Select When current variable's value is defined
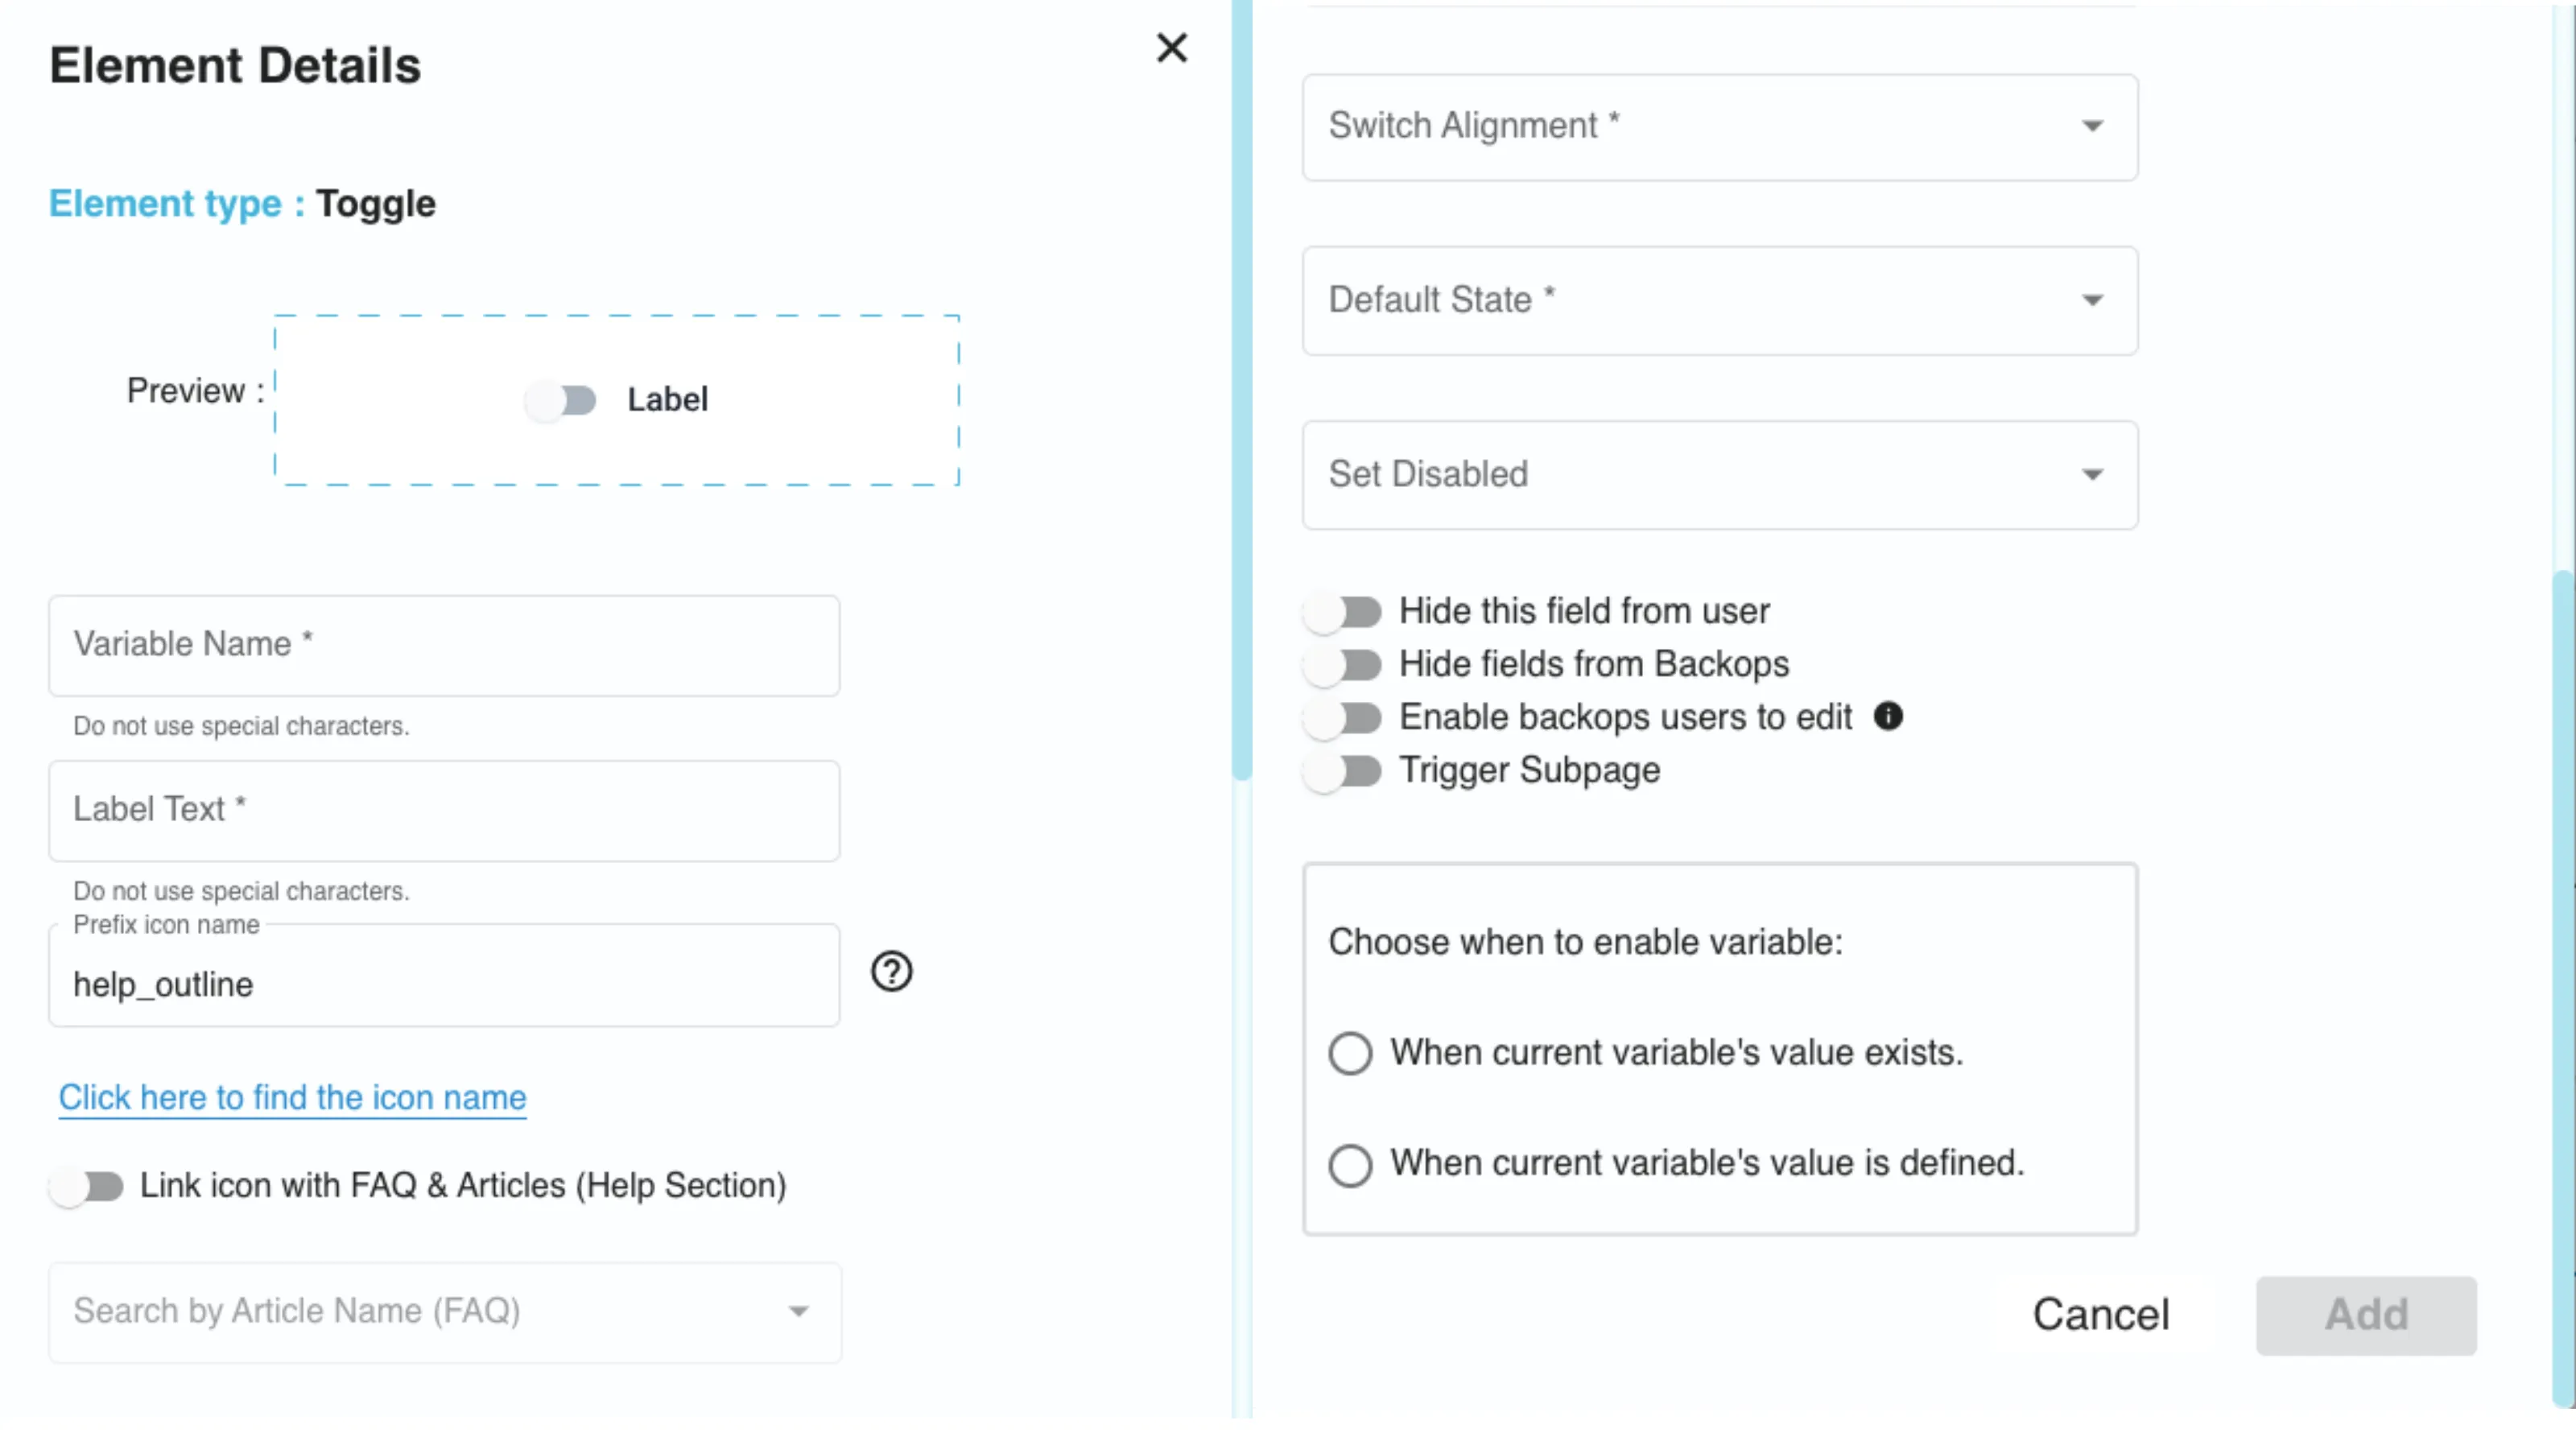The height and width of the screenshot is (1437, 2576). (1350, 1164)
